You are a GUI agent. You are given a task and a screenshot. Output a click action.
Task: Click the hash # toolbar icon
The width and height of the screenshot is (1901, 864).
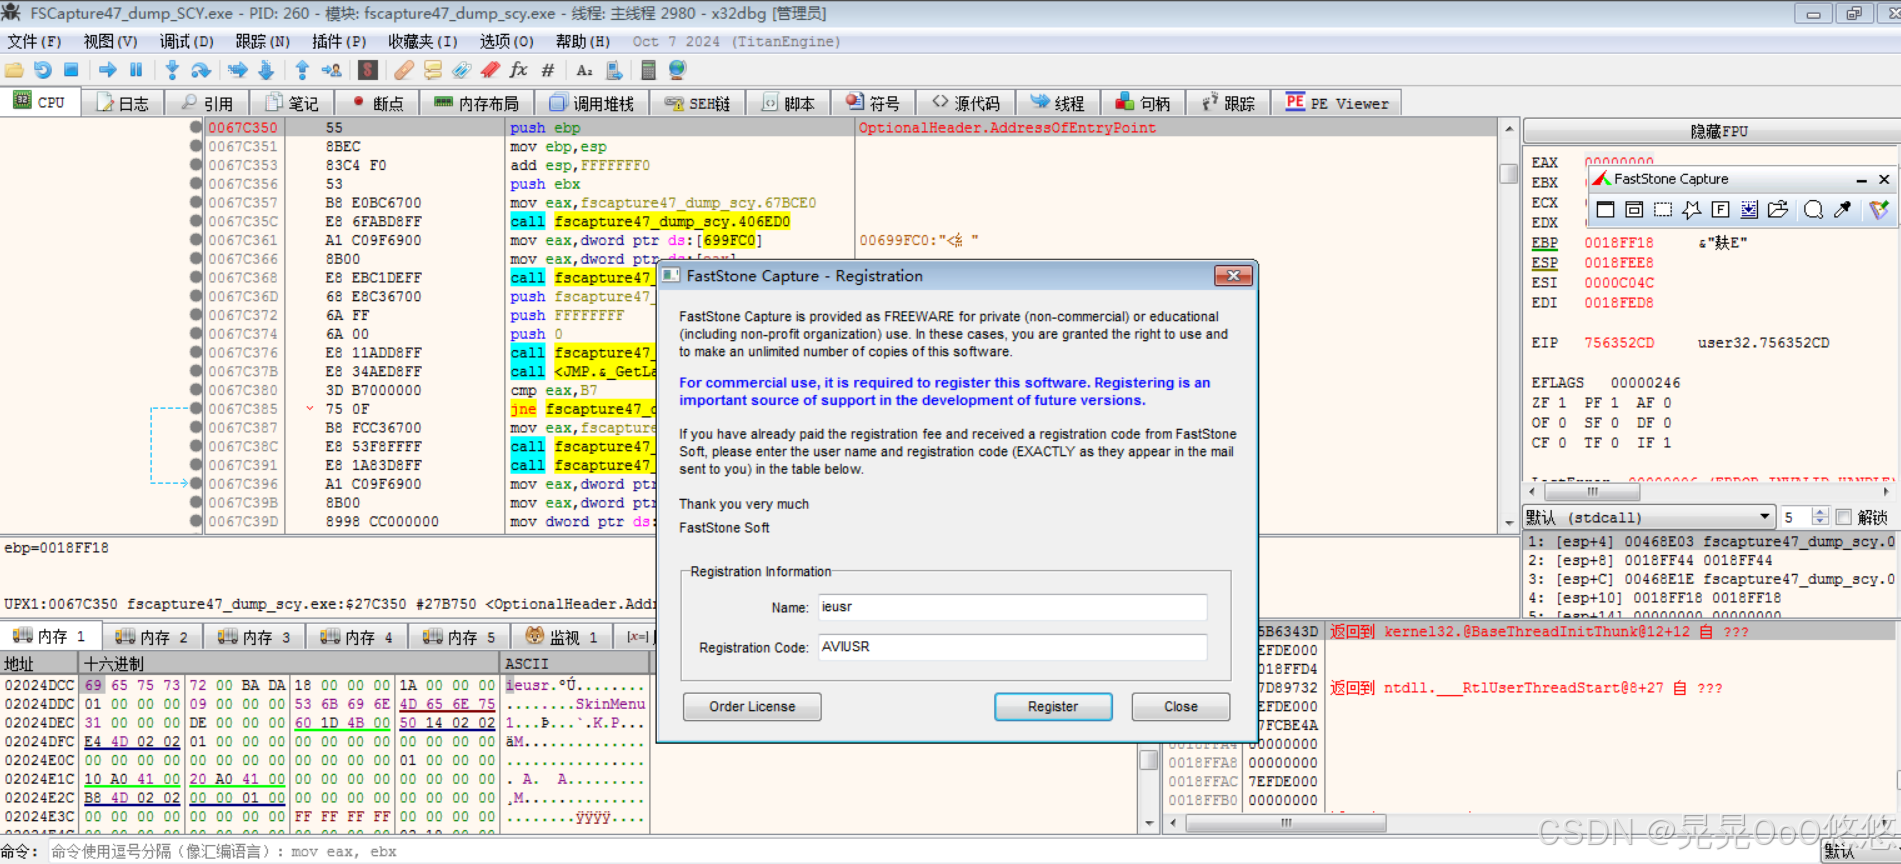(x=547, y=70)
